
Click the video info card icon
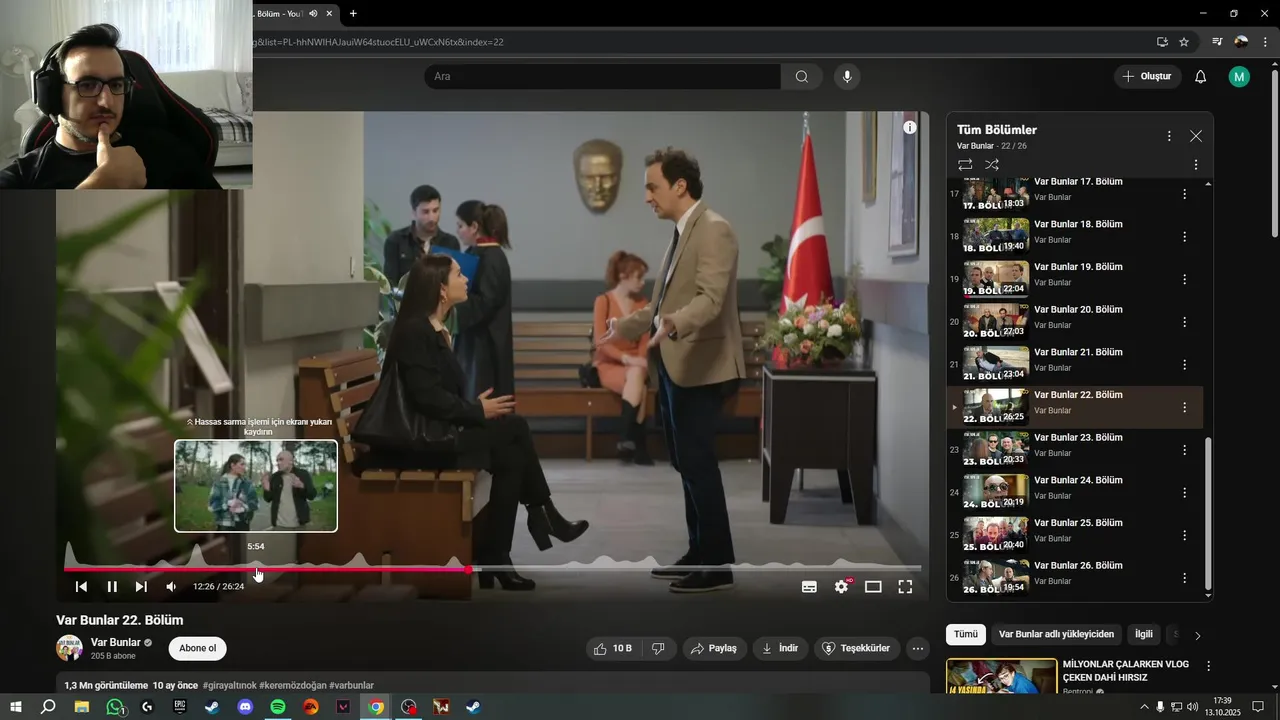(910, 128)
